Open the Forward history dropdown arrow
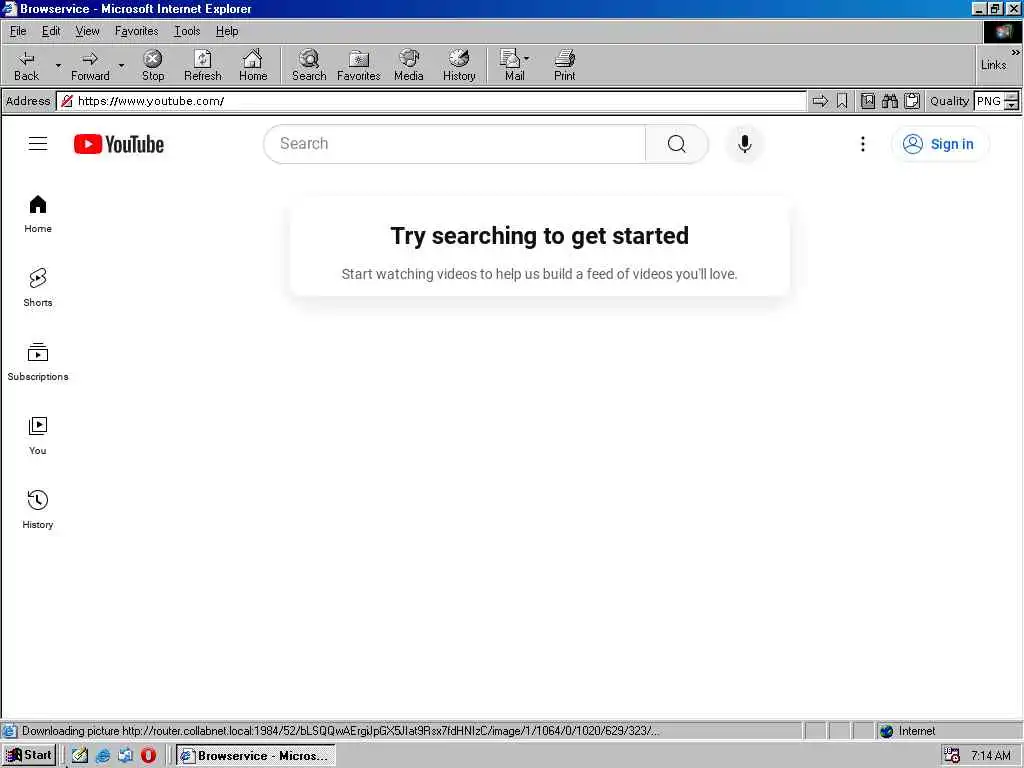 coord(121,66)
